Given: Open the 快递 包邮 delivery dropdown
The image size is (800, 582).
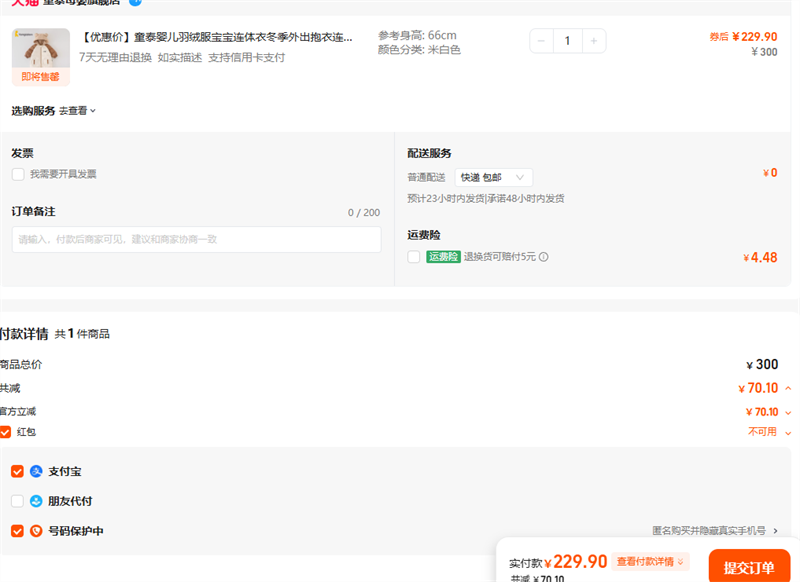Looking at the screenshot, I should click(x=494, y=177).
